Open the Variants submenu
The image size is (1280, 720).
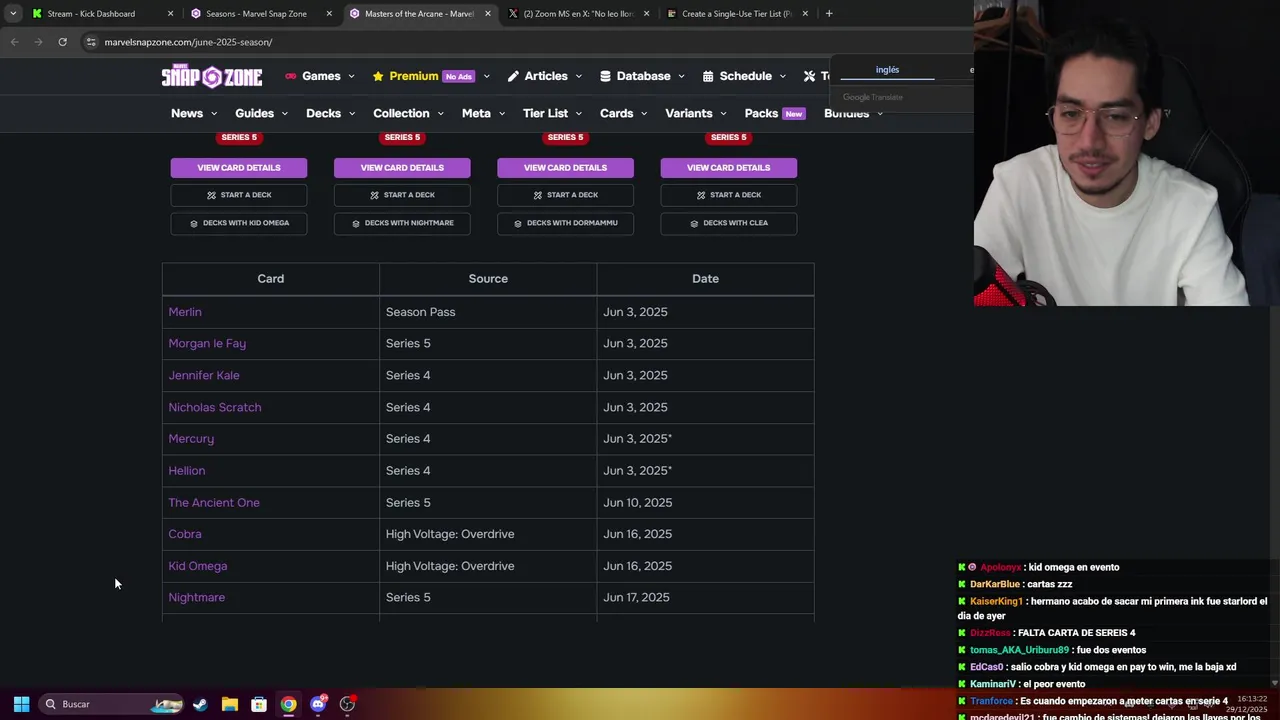[696, 113]
